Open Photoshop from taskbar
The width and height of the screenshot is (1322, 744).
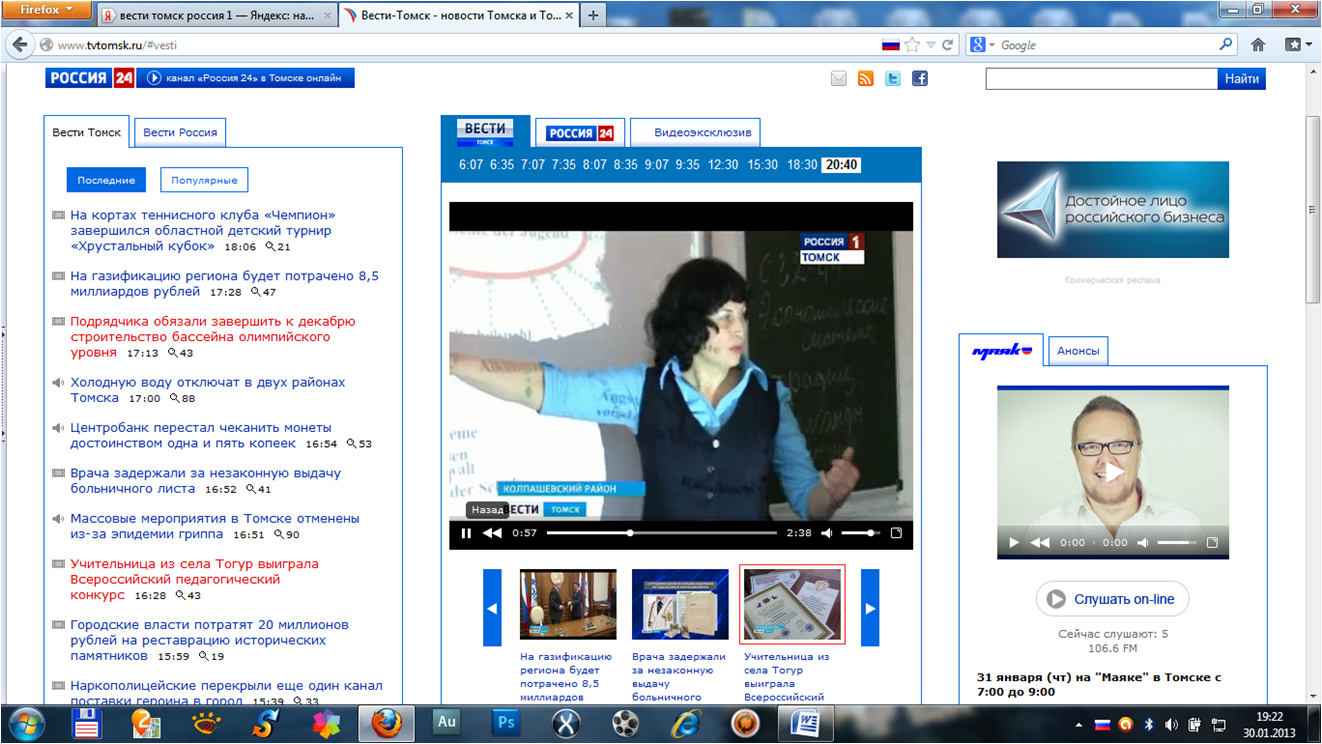507,723
